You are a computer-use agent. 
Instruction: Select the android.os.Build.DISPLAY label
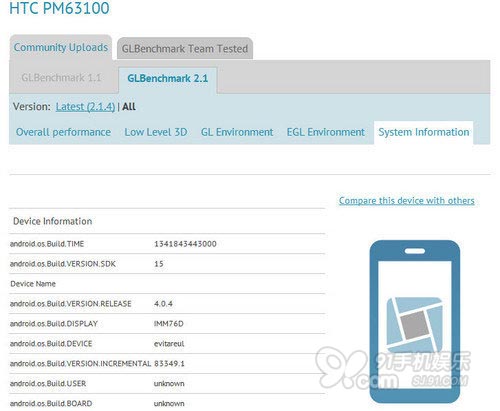pos(54,324)
